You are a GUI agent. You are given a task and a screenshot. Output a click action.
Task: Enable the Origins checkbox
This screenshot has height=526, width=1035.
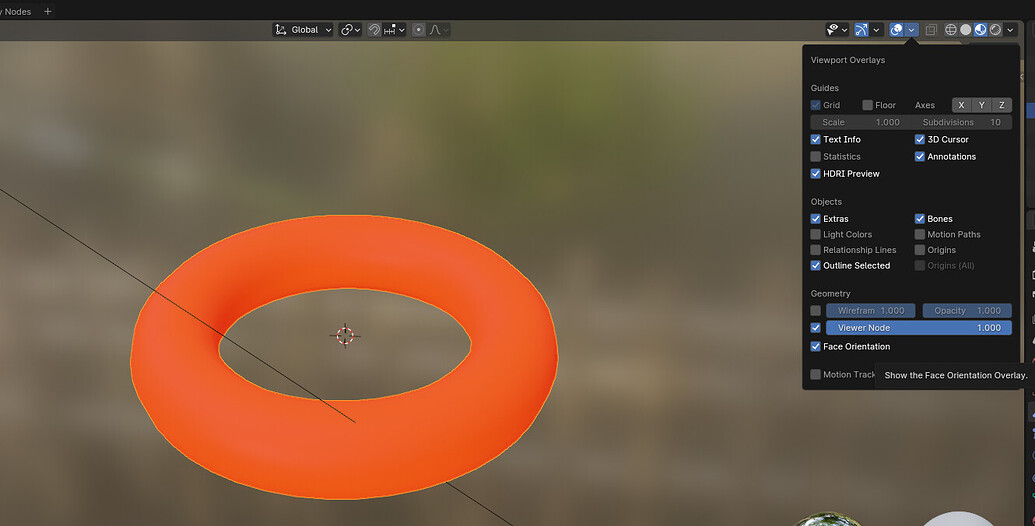tap(919, 250)
